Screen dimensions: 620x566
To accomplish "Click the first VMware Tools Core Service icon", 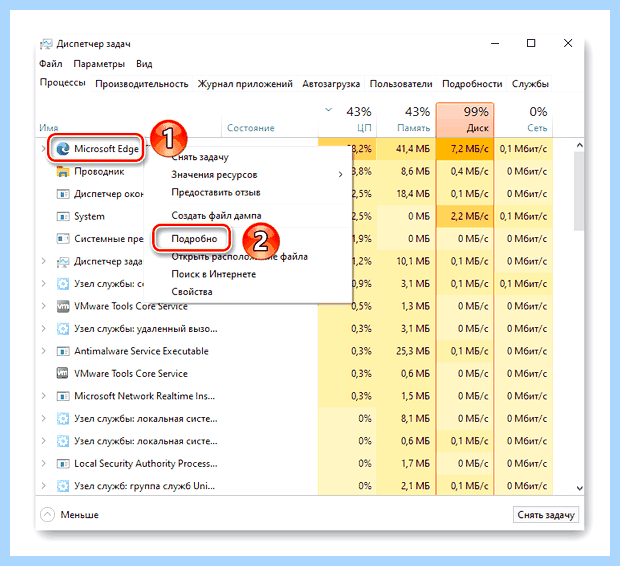I will [63, 307].
